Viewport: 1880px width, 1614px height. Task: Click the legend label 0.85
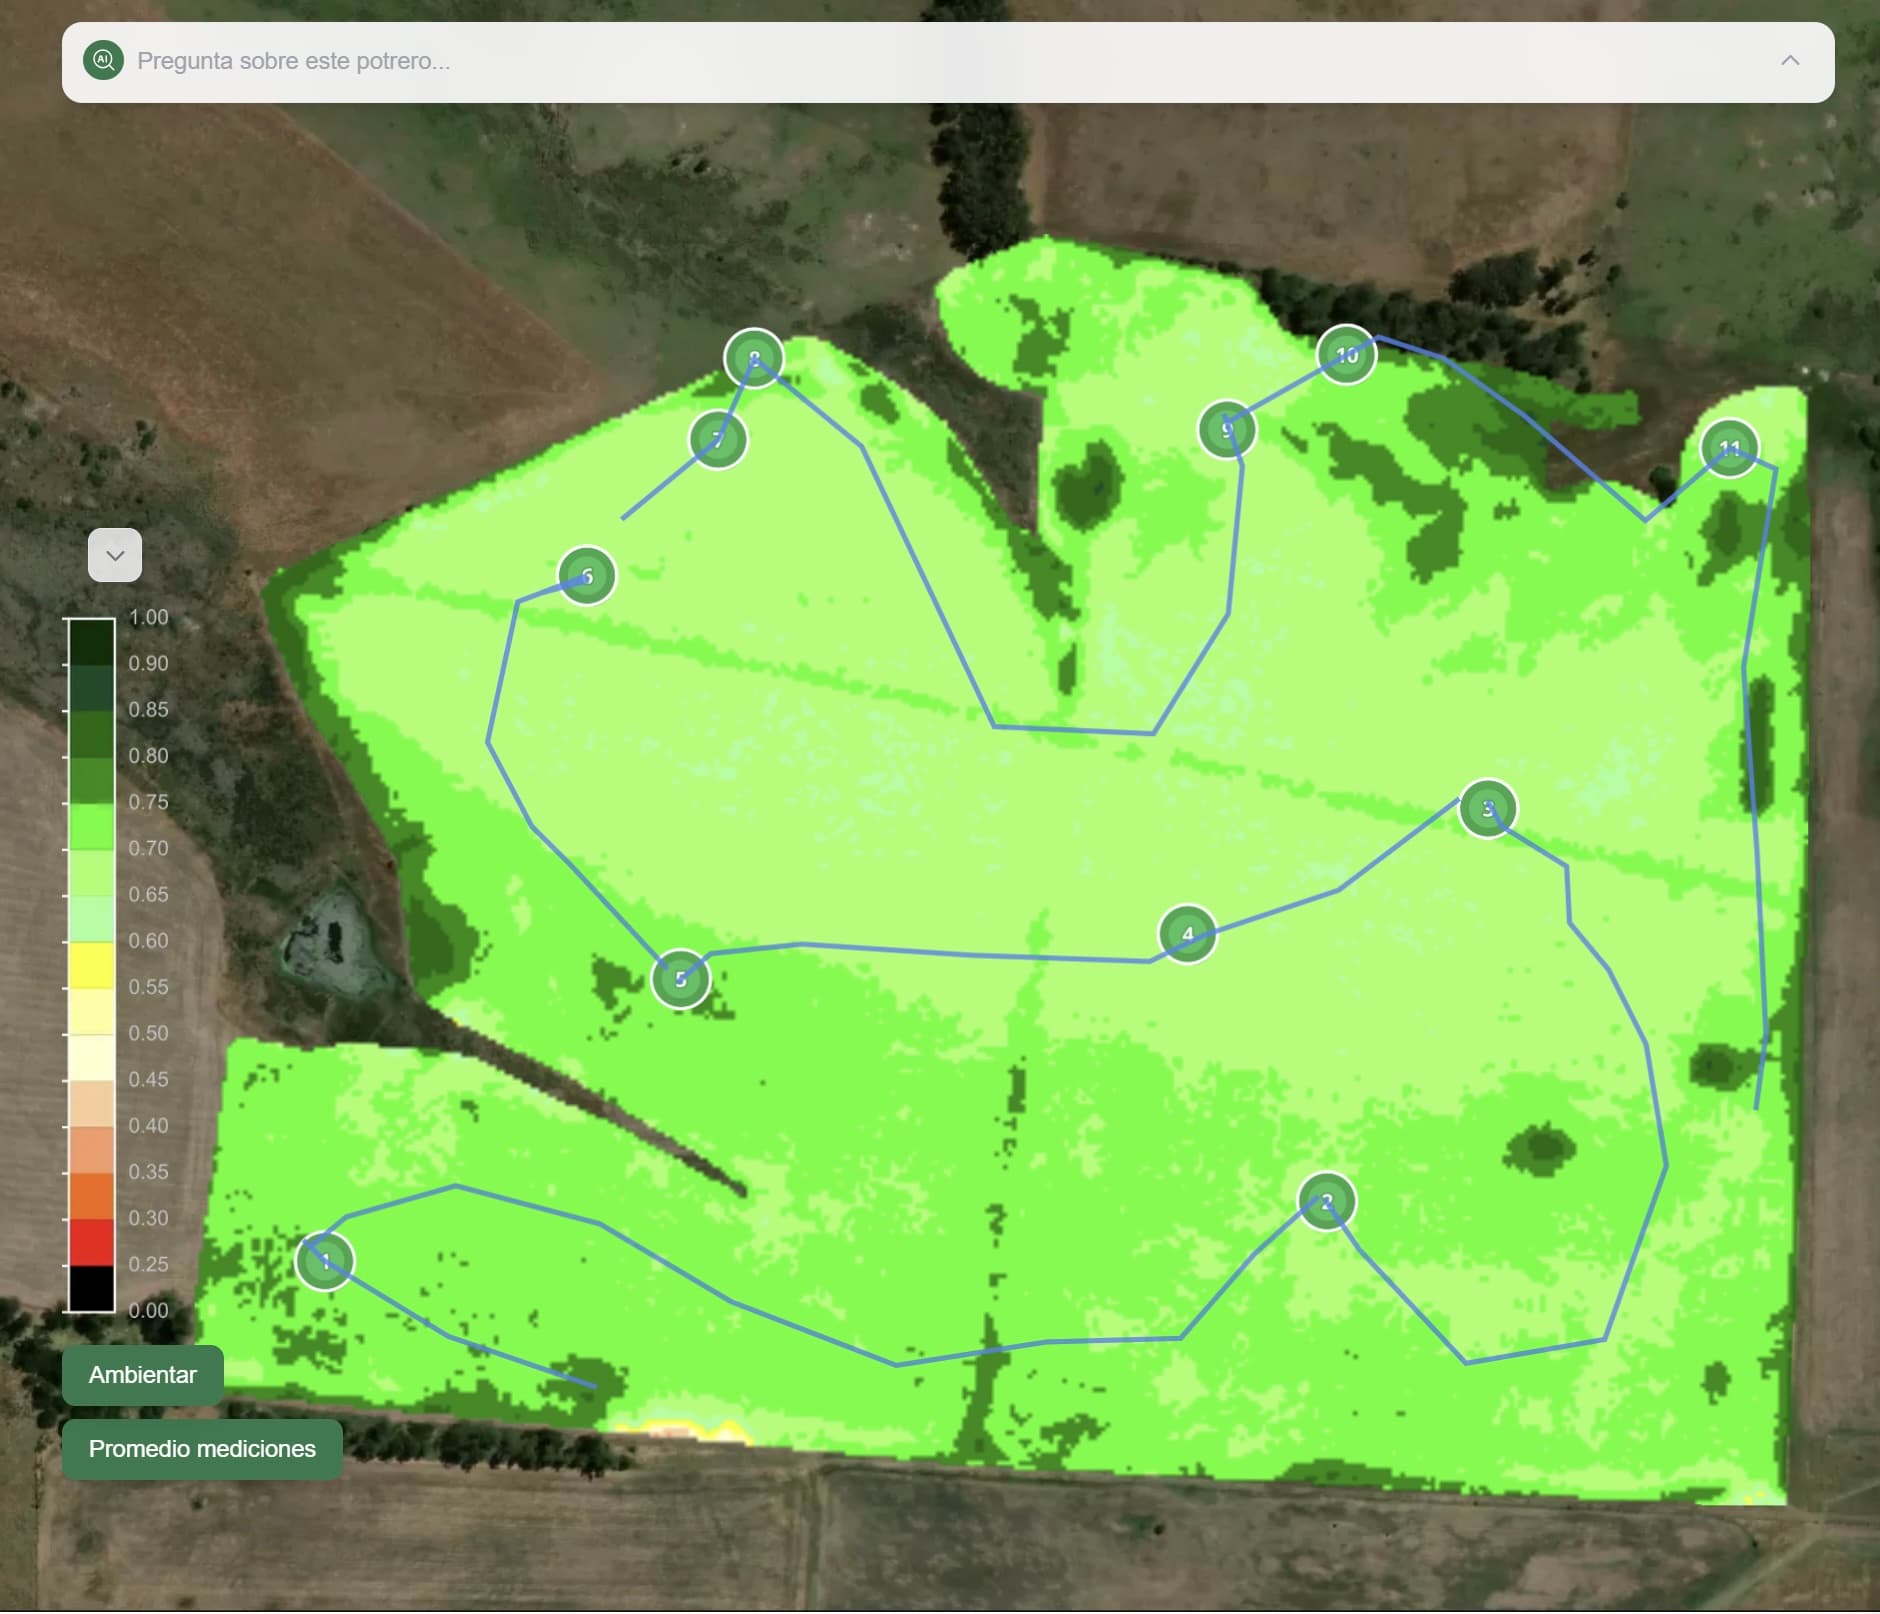coord(148,710)
